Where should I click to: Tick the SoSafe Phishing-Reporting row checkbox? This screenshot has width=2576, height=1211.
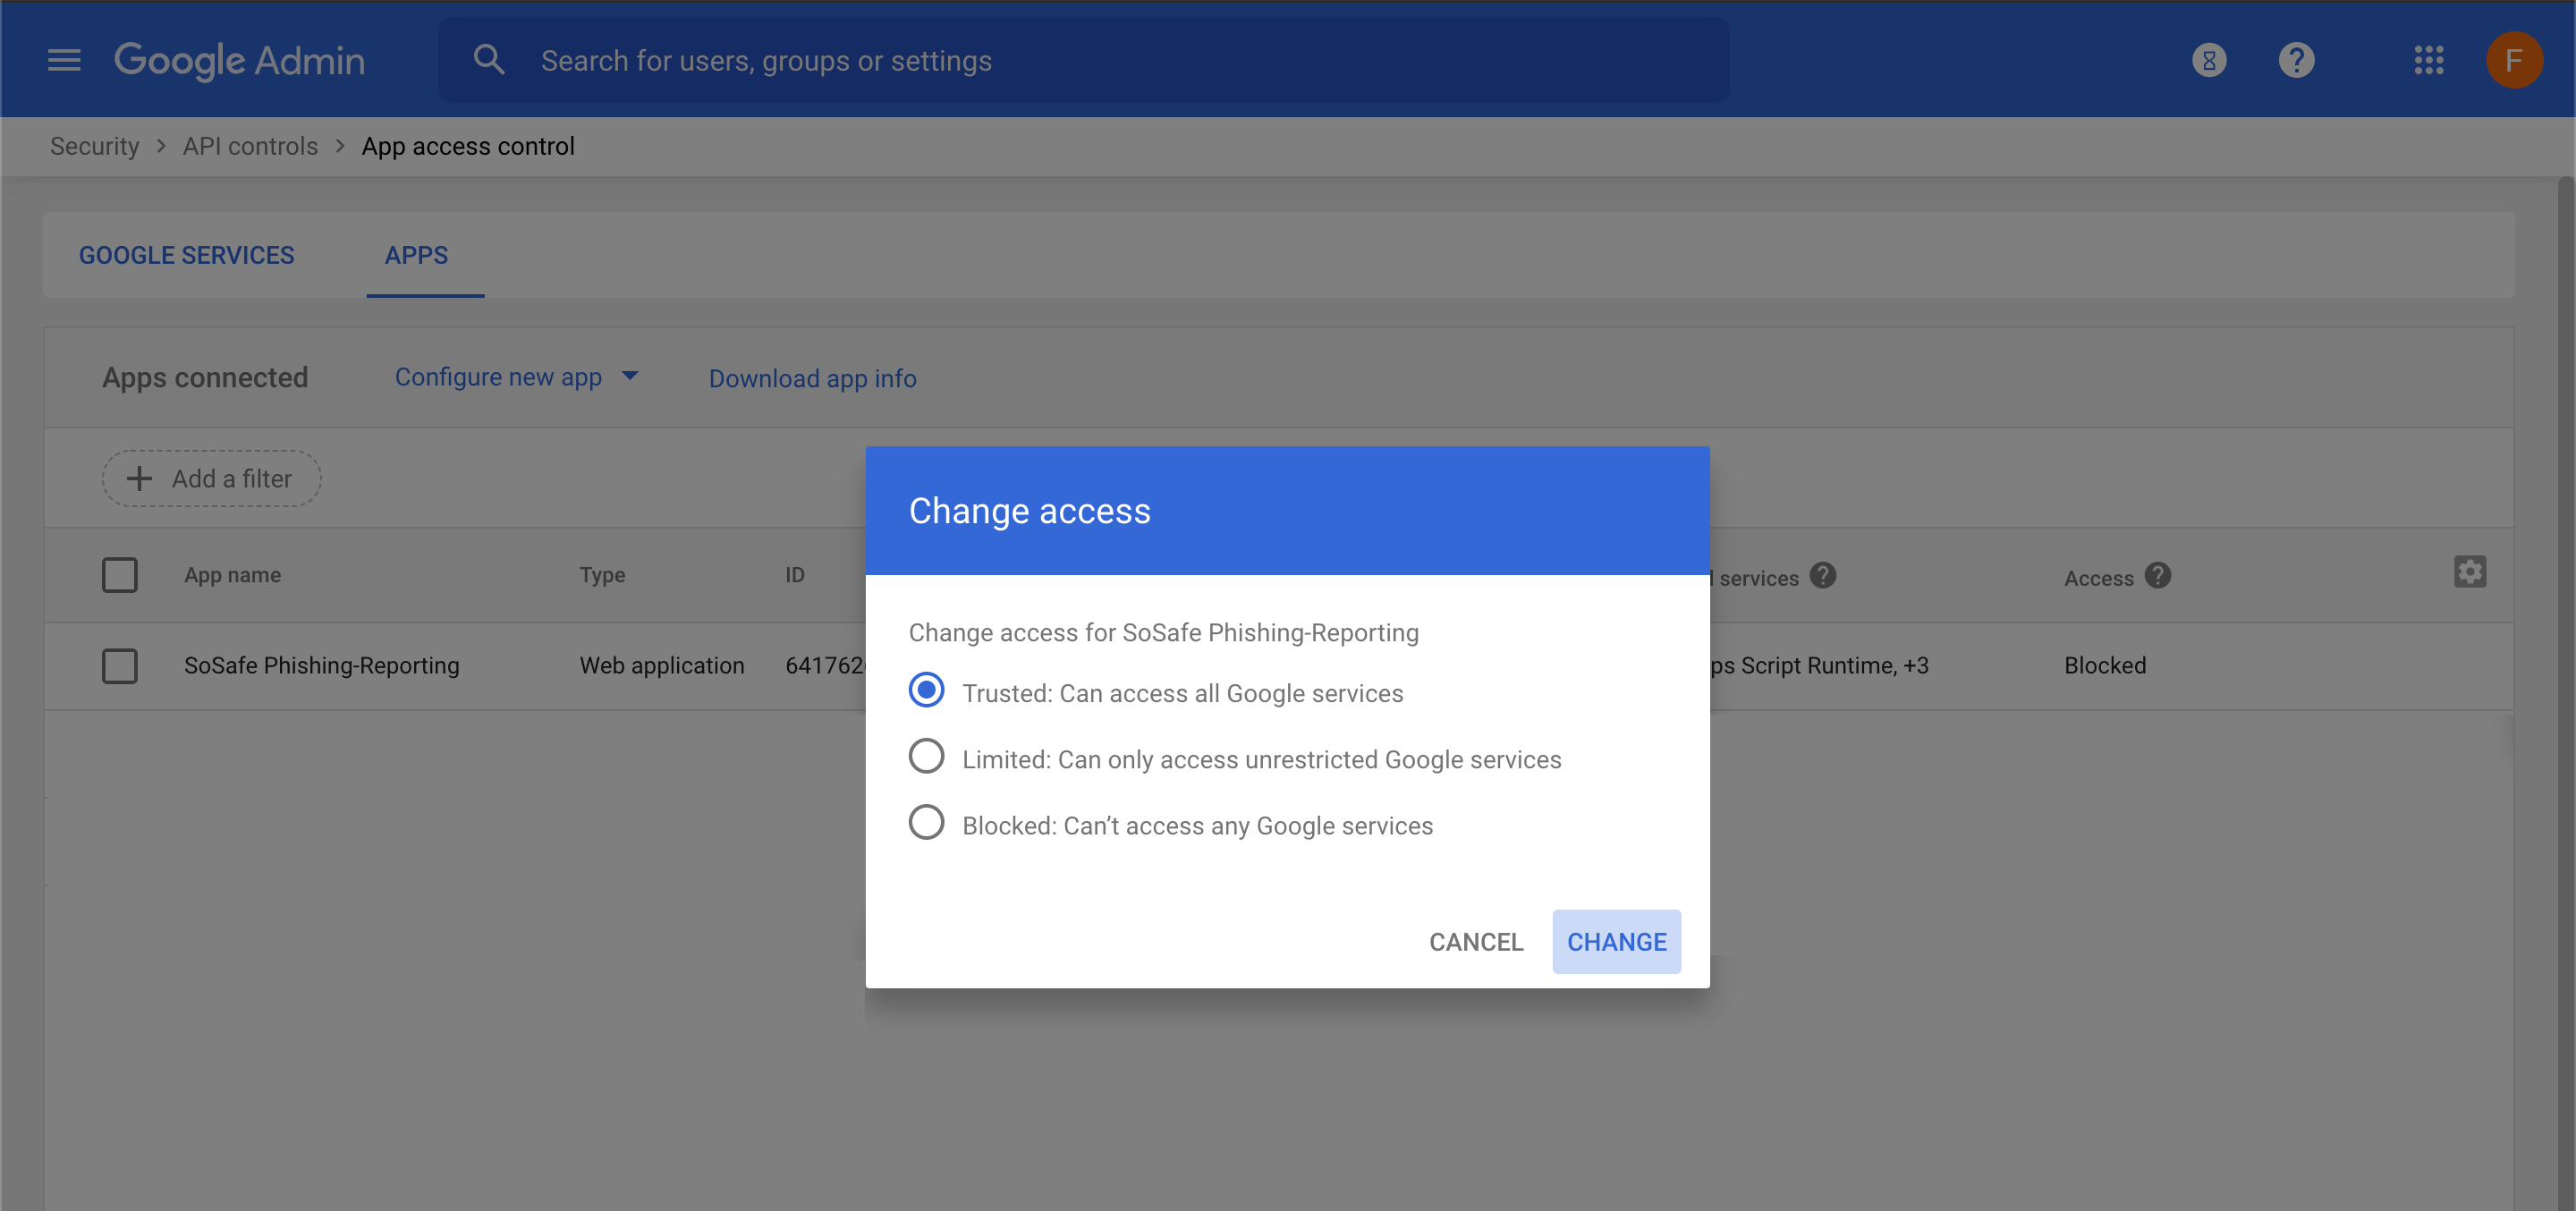click(x=120, y=667)
